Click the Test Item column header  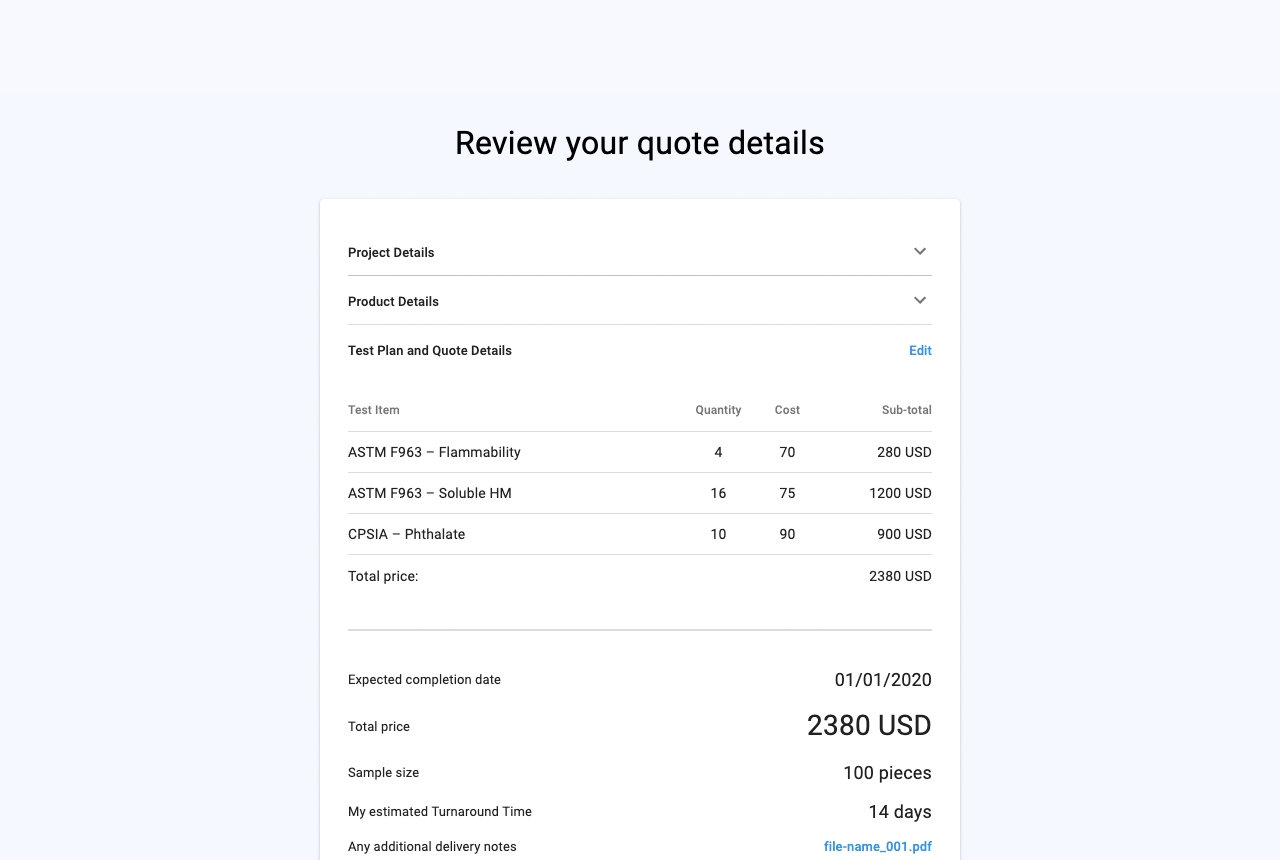374,410
